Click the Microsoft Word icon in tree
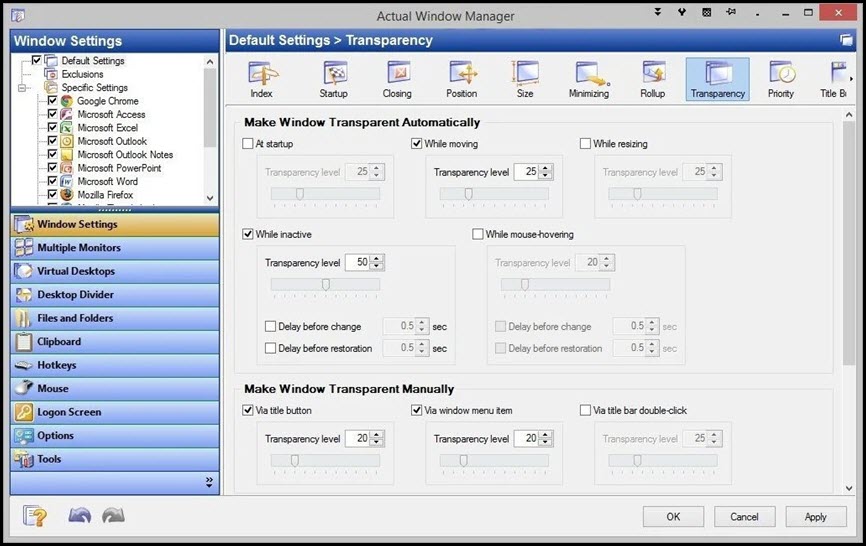The image size is (866, 546). click(67, 181)
